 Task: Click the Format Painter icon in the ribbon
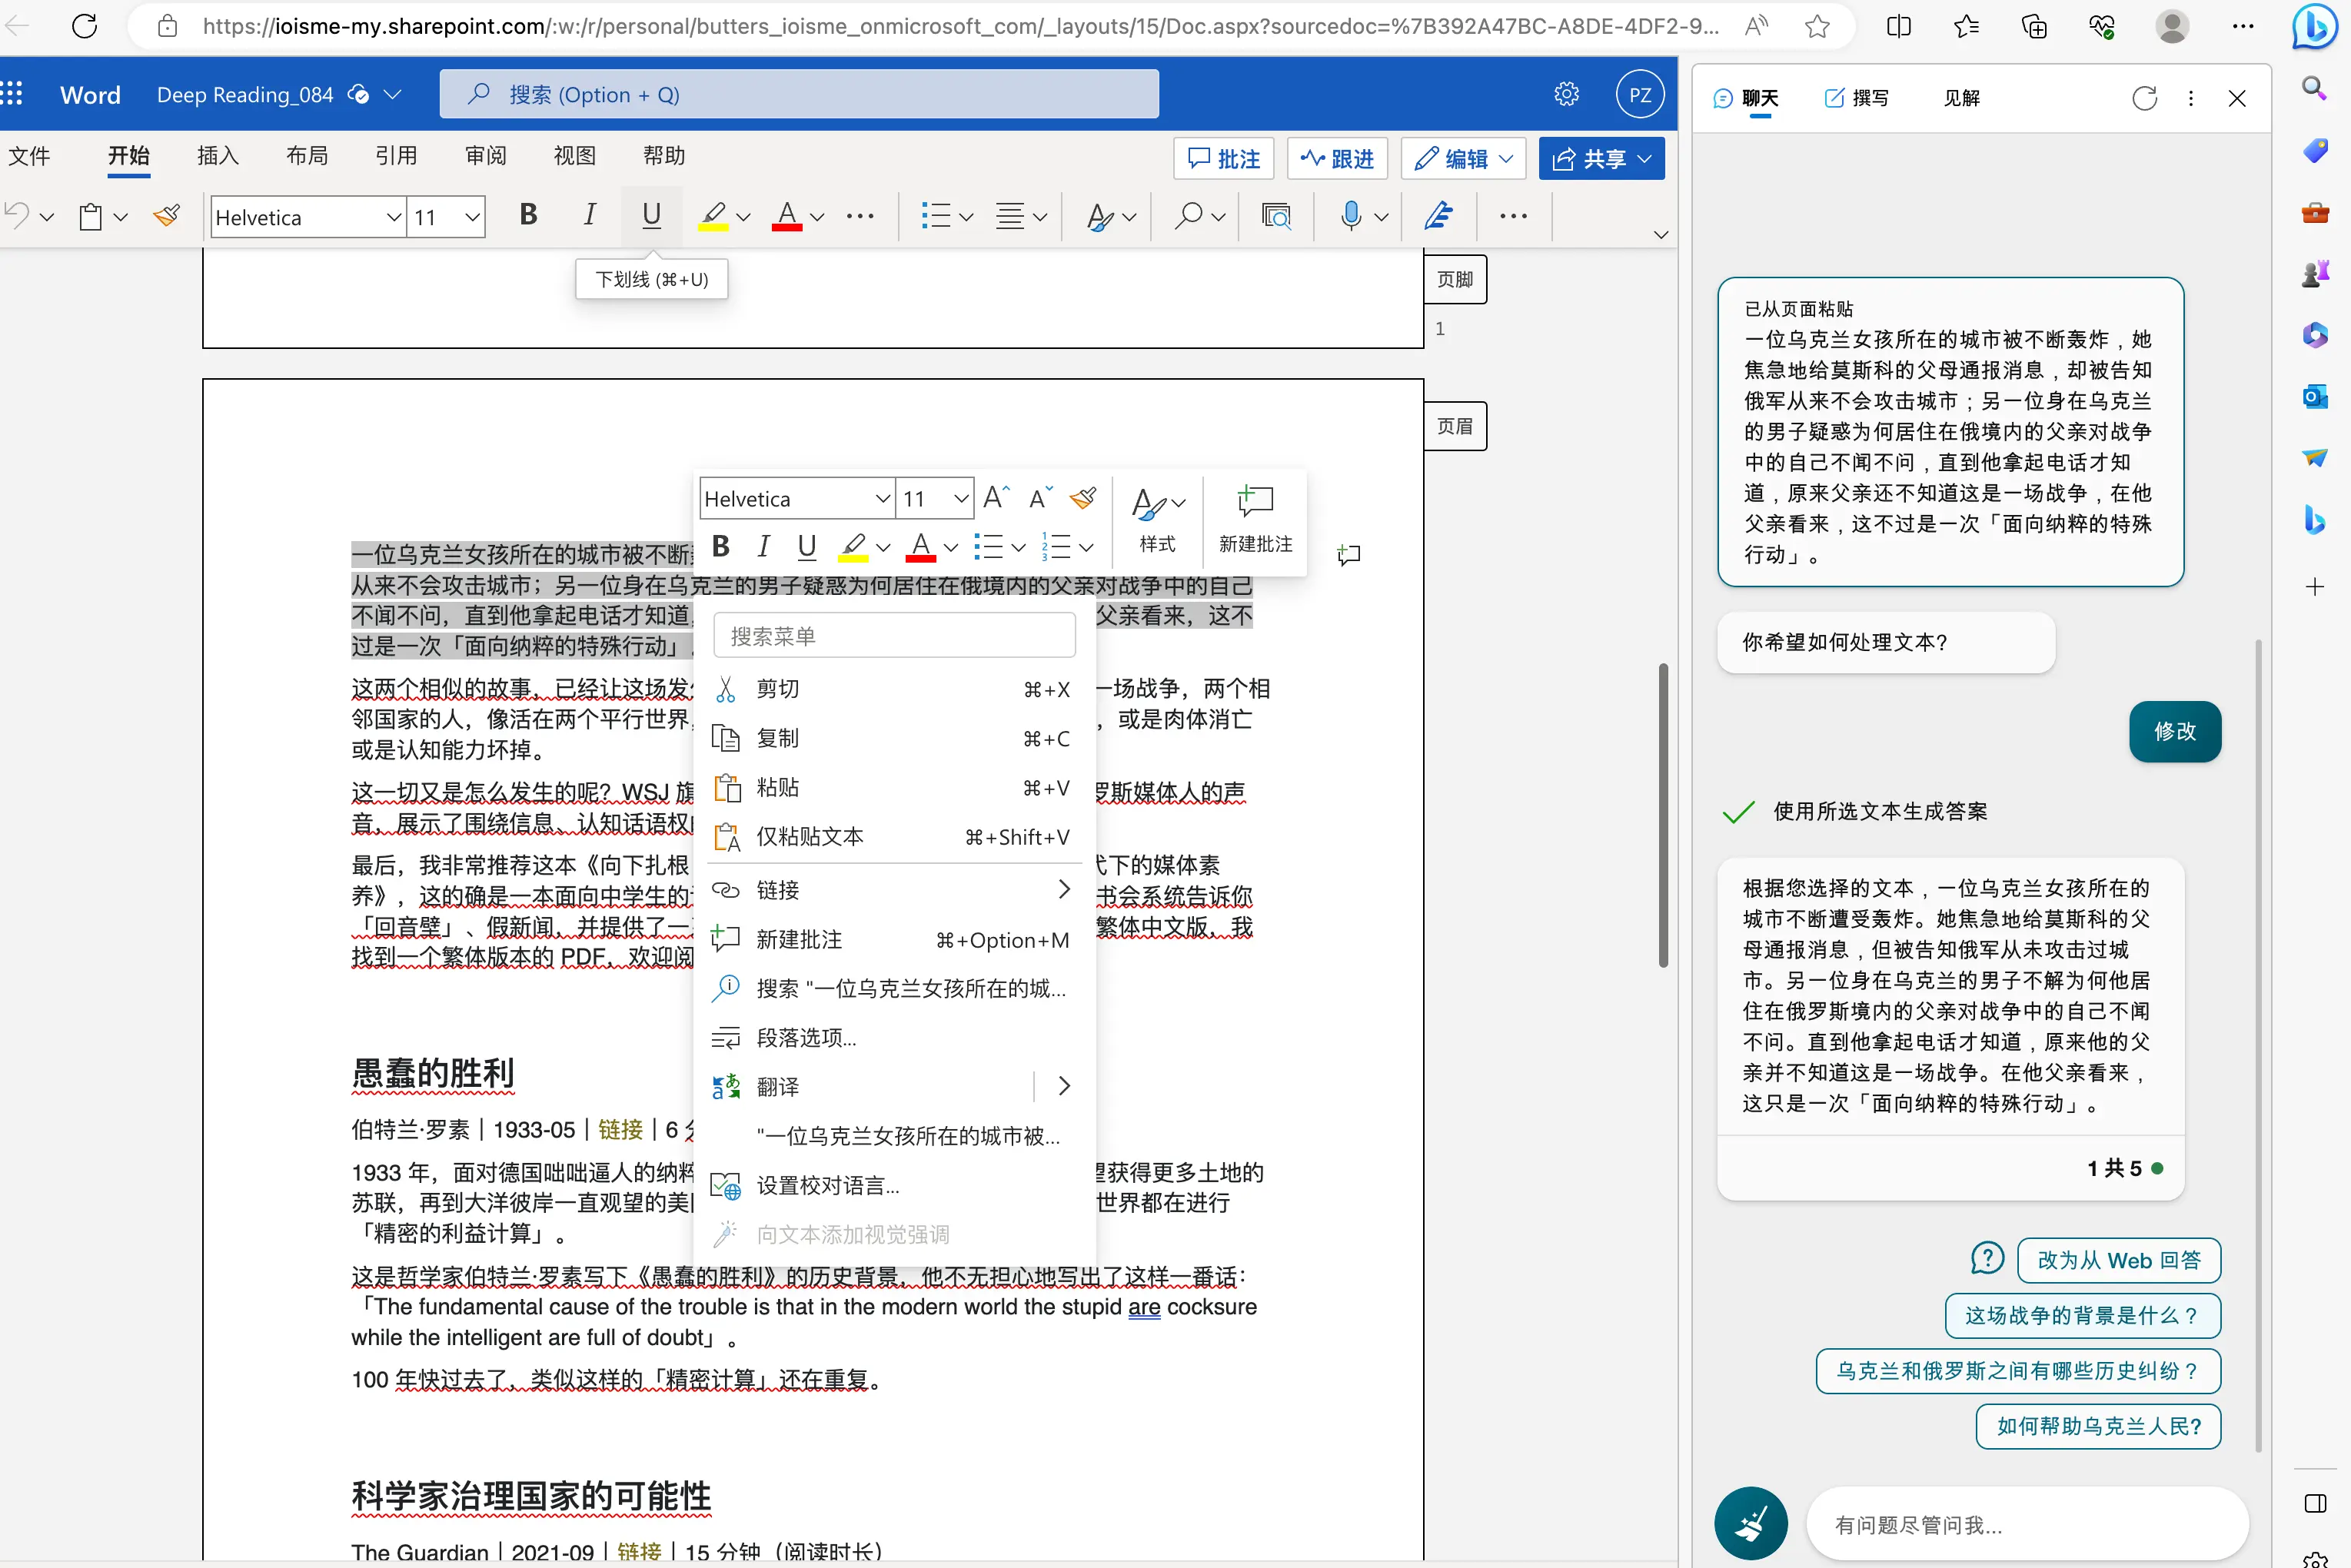[x=167, y=215]
